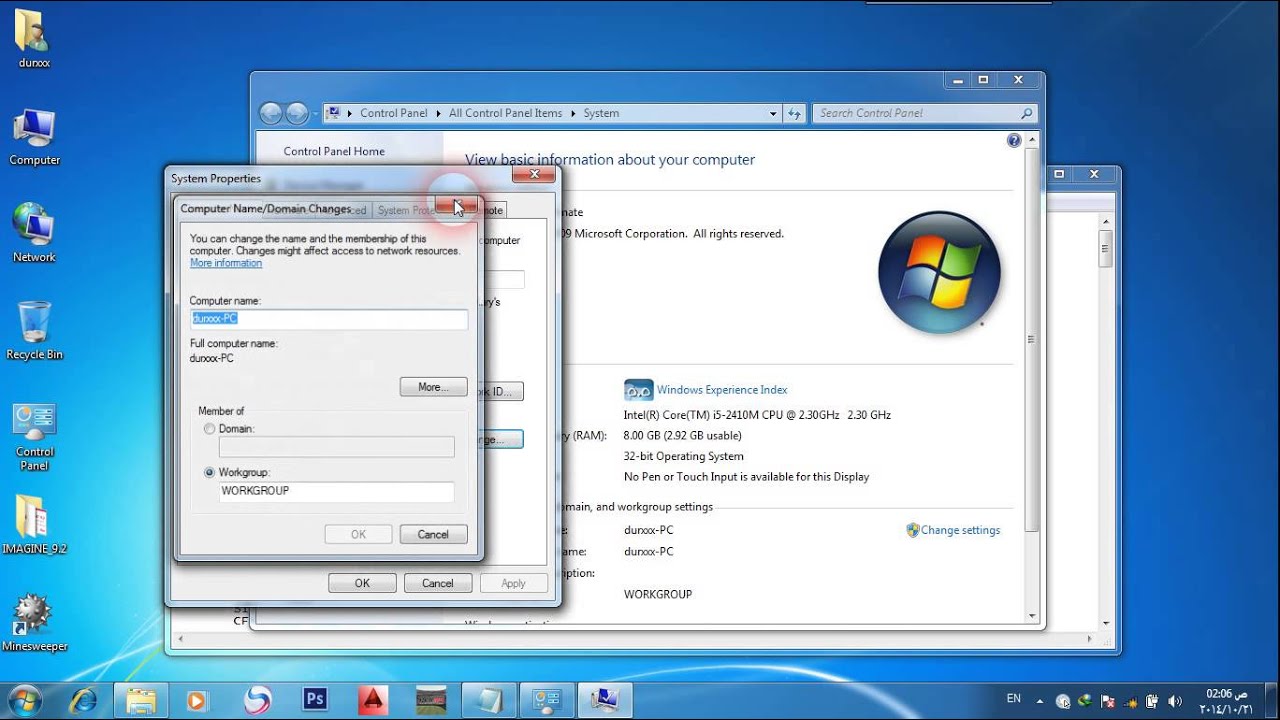Click the Computer name text field

coord(328,319)
